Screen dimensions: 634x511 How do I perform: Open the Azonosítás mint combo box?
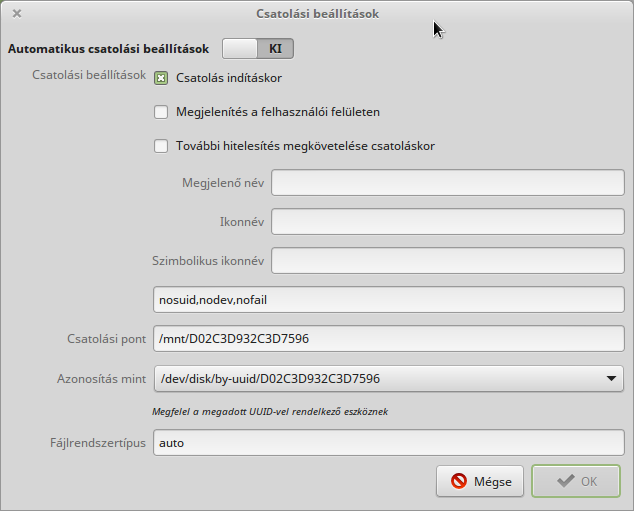point(389,379)
